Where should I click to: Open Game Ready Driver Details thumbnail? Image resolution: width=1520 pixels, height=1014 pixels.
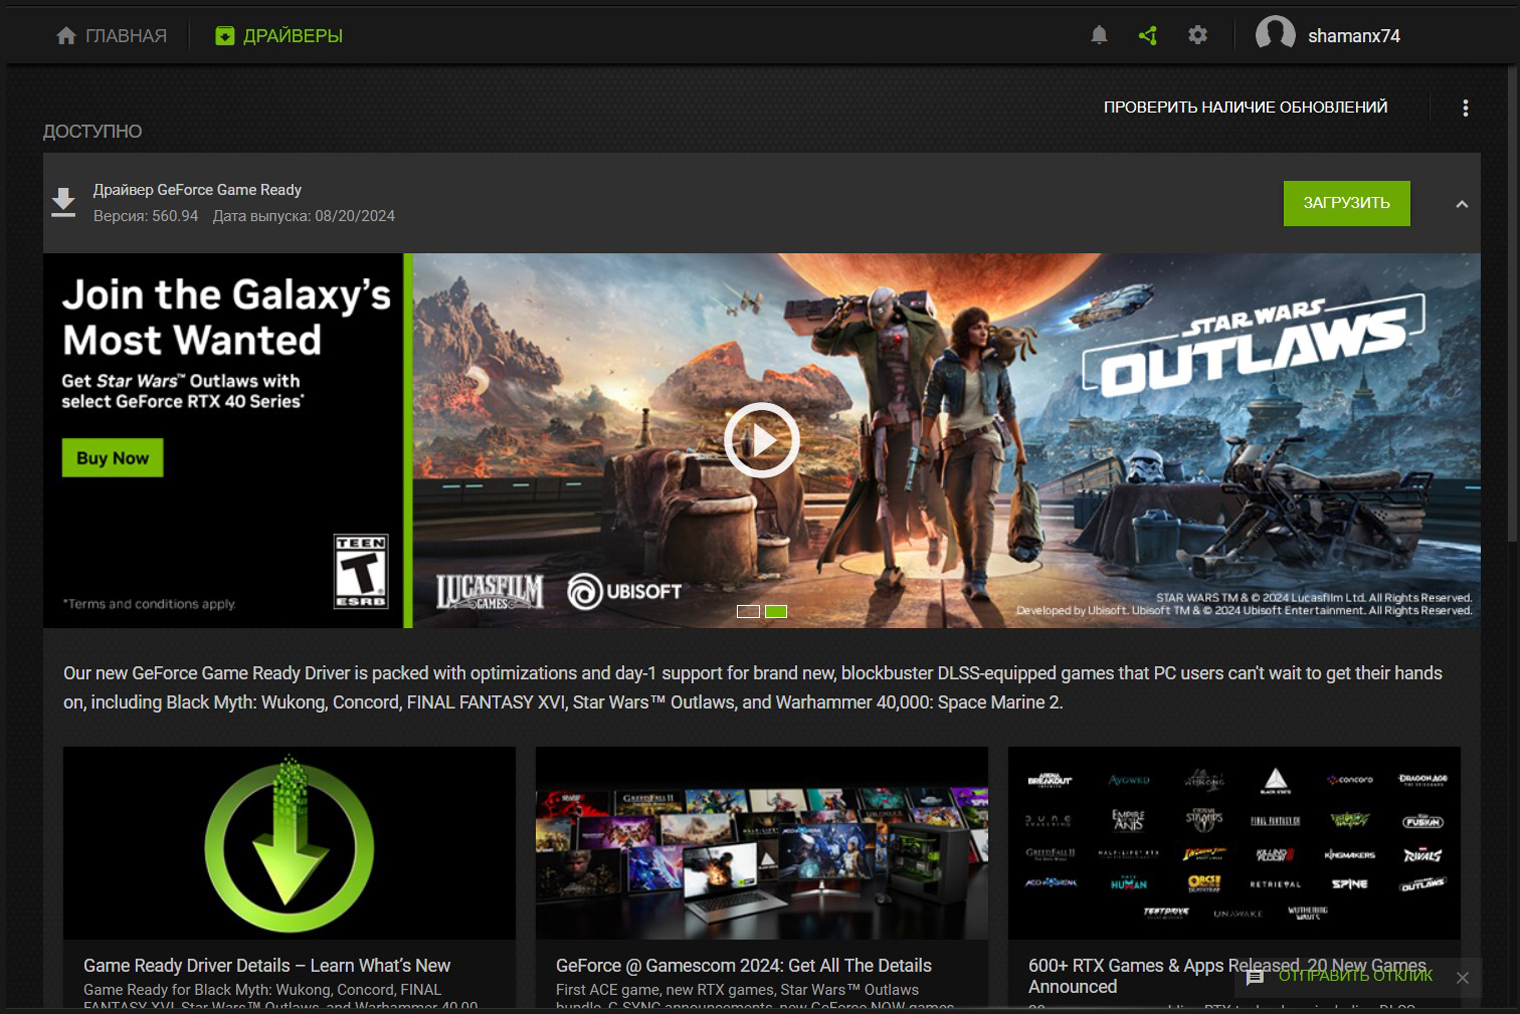(x=289, y=843)
